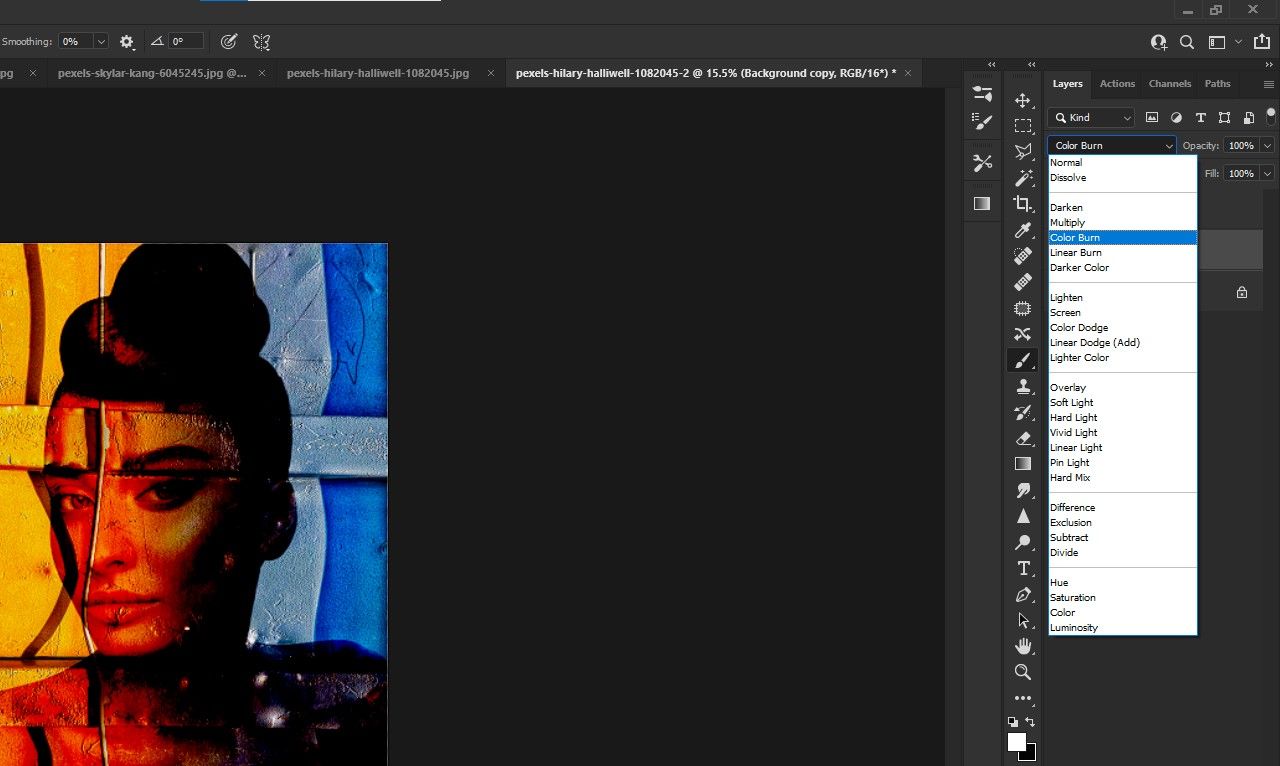
Task: Toggle smart object layer filter
Action: [1249, 118]
